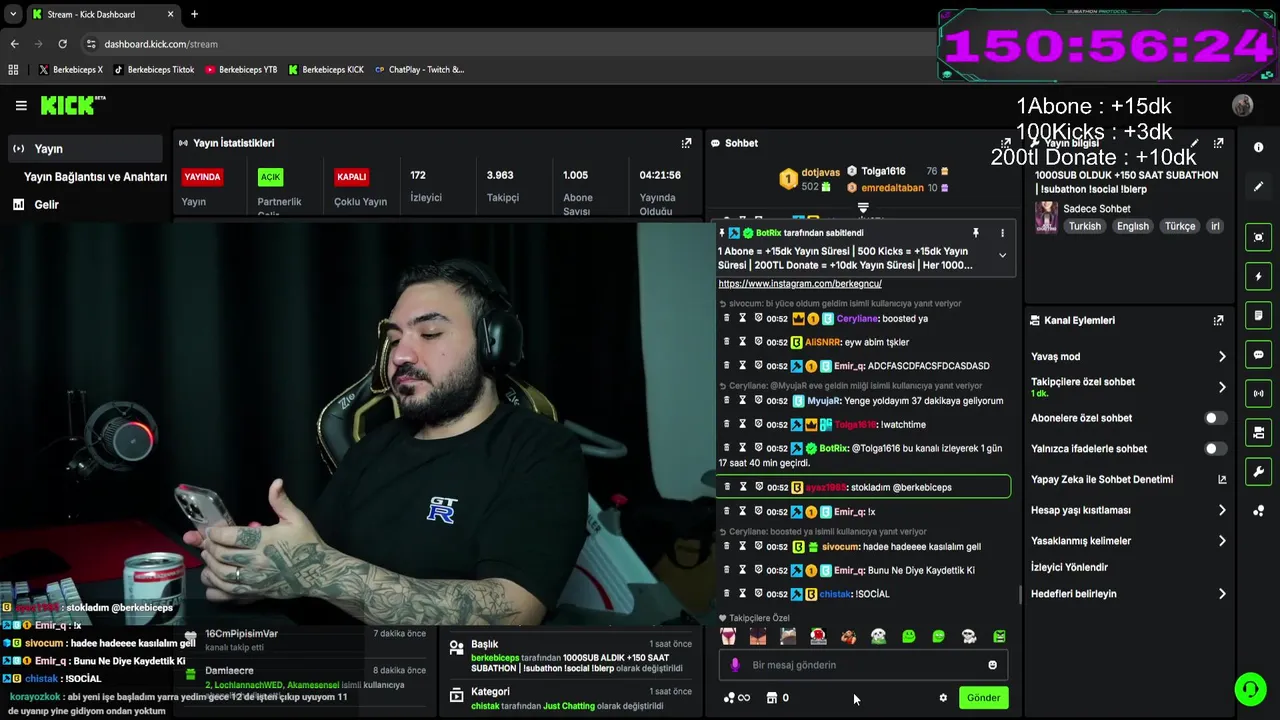The image size is (1280, 720).
Task: Open a new browser tab with the plus
Action: tap(194, 14)
